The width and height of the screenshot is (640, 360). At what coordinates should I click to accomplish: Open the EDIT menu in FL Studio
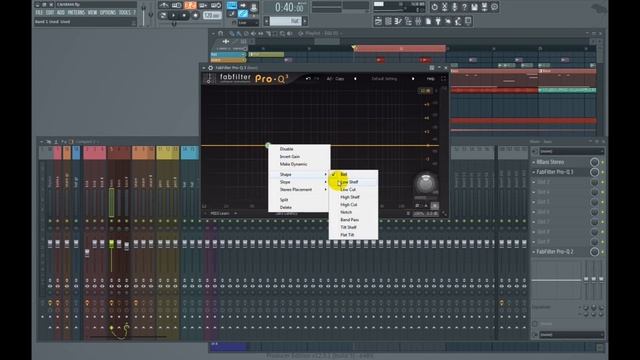(x=50, y=13)
